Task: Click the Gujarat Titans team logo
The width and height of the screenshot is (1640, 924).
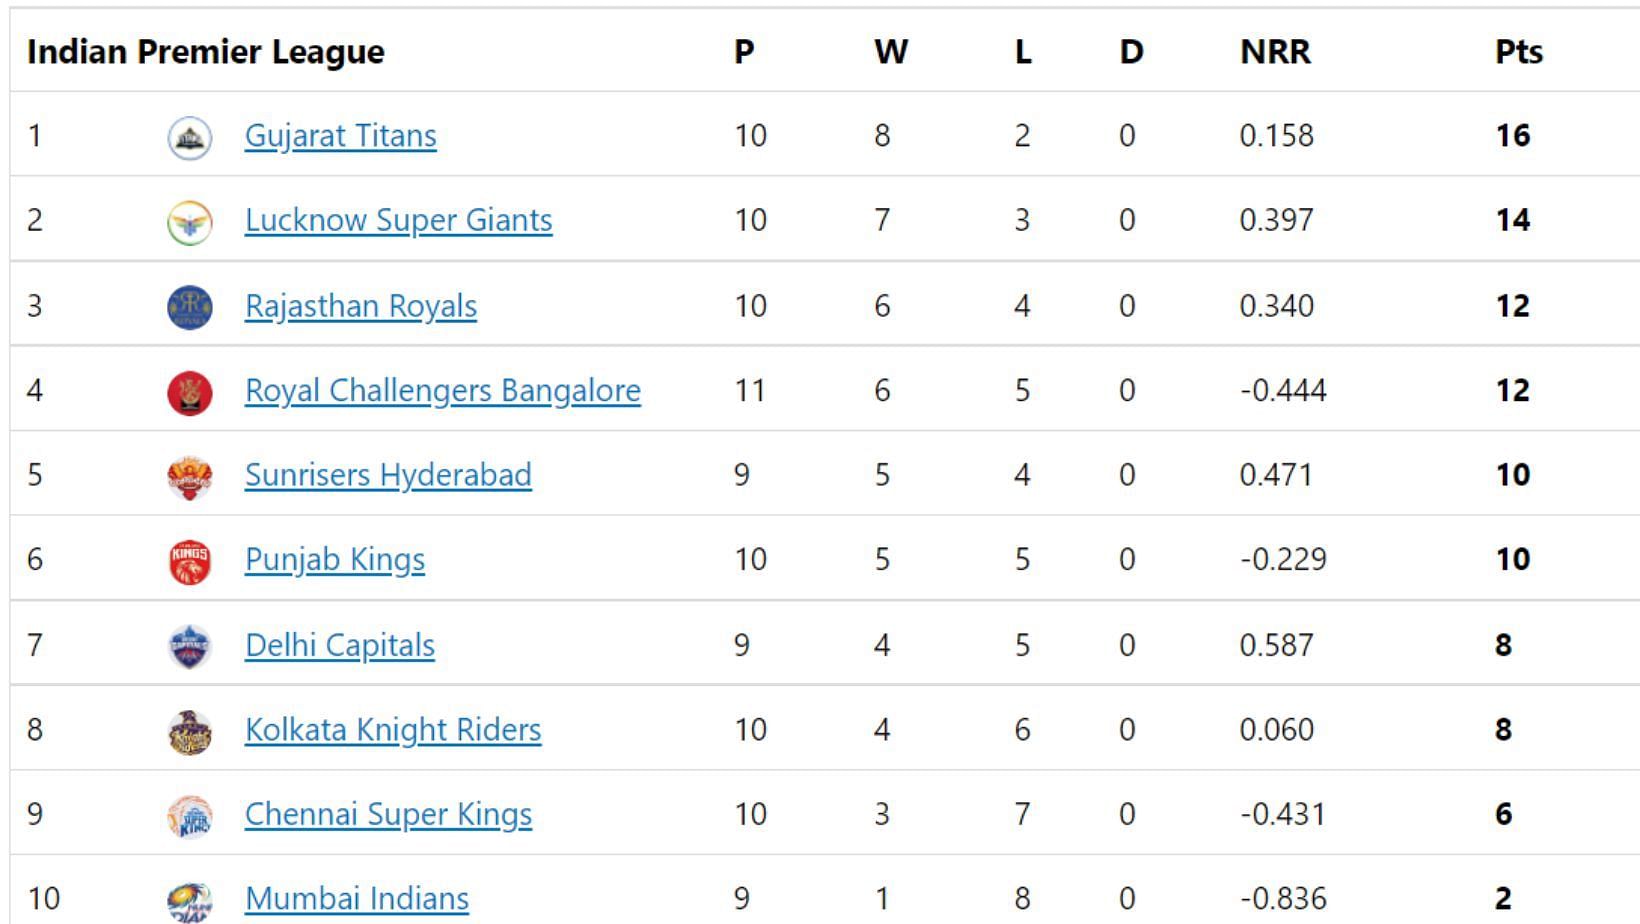Action: [189, 137]
